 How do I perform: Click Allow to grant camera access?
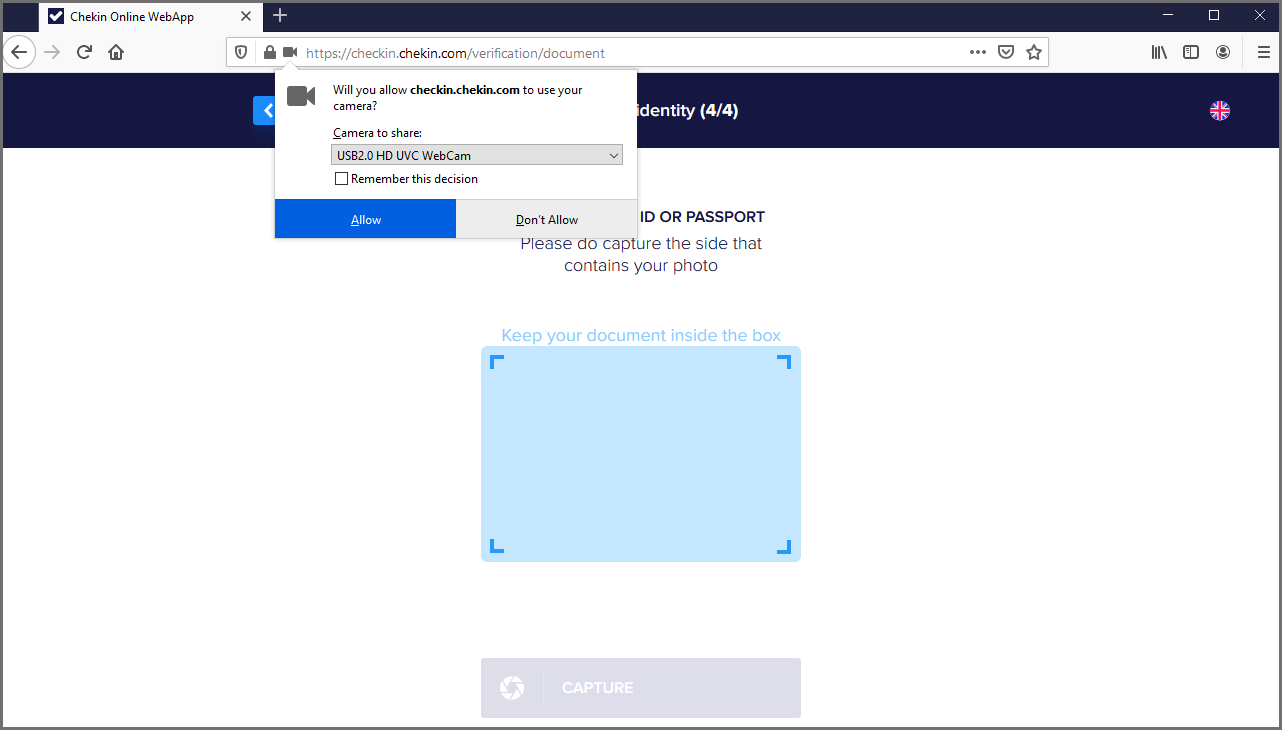pos(365,219)
